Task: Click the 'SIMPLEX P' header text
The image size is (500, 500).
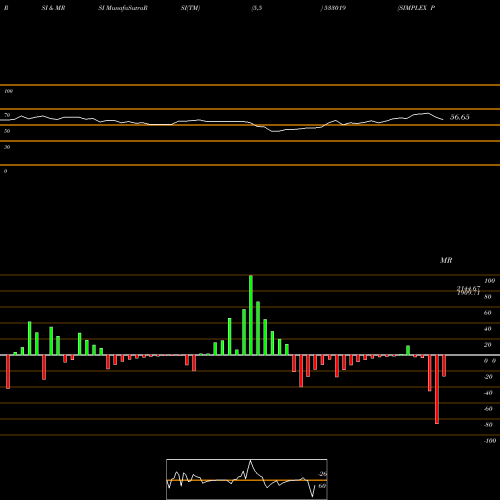Action: (x=416, y=8)
